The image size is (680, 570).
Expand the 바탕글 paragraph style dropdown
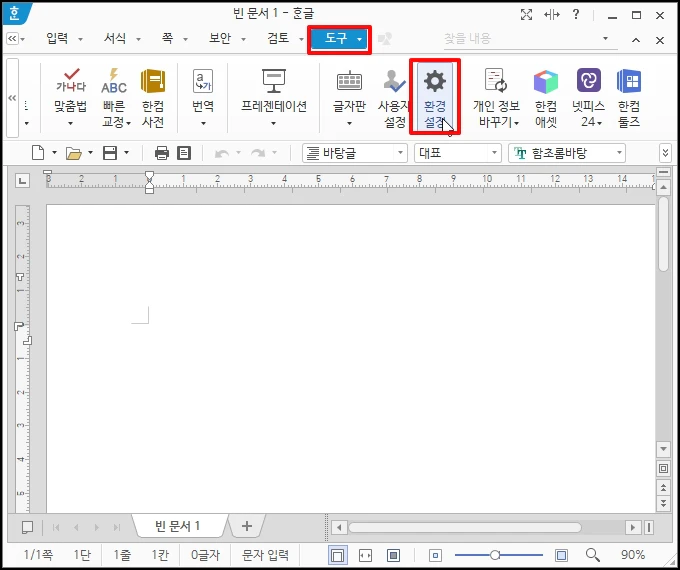pos(400,153)
